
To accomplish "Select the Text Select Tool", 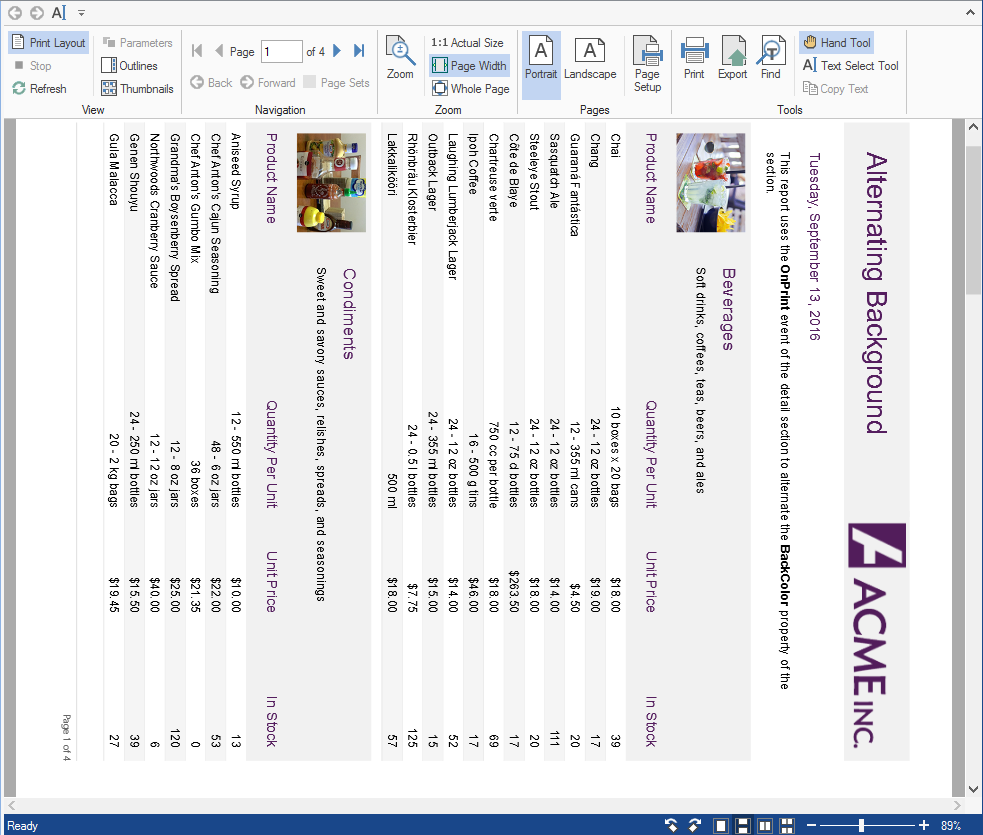I will (850, 66).
